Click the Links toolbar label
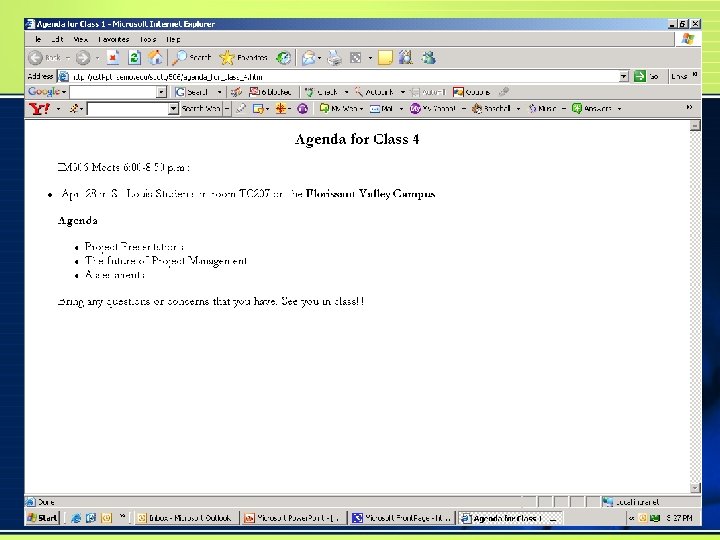This screenshot has width=720, height=540. tap(679, 76)
